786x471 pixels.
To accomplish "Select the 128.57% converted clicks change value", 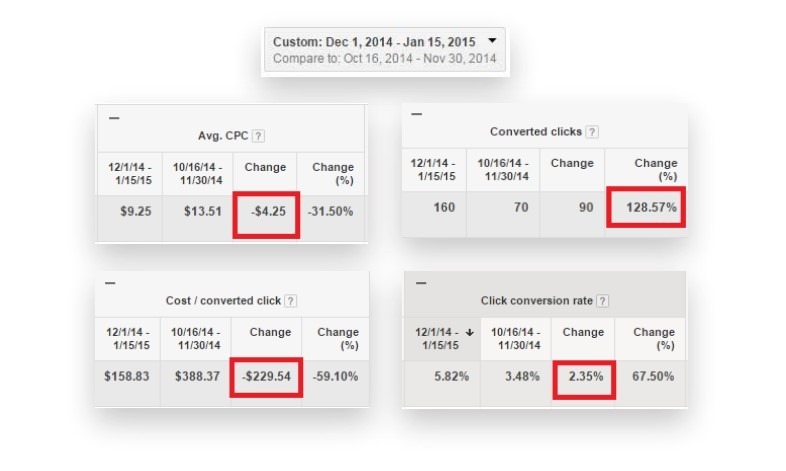I will tap(646, 207).
